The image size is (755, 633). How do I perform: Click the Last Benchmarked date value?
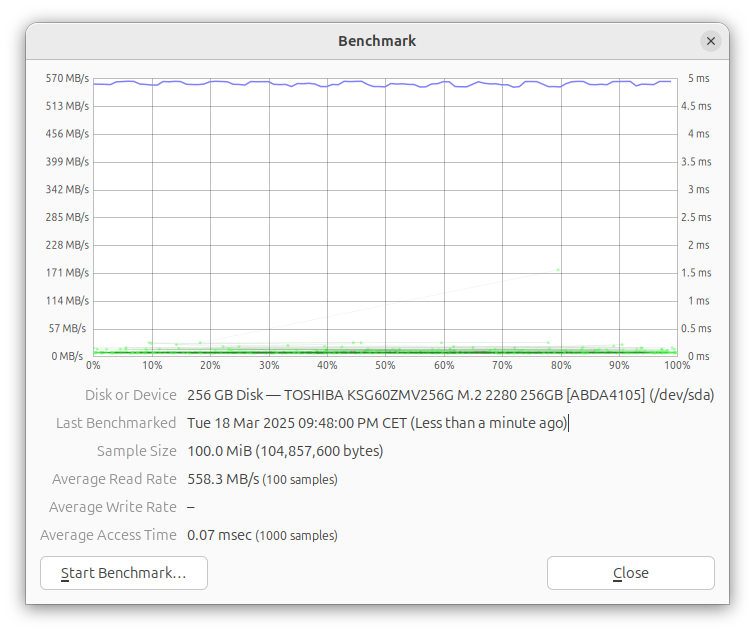[x=377, y=423]
